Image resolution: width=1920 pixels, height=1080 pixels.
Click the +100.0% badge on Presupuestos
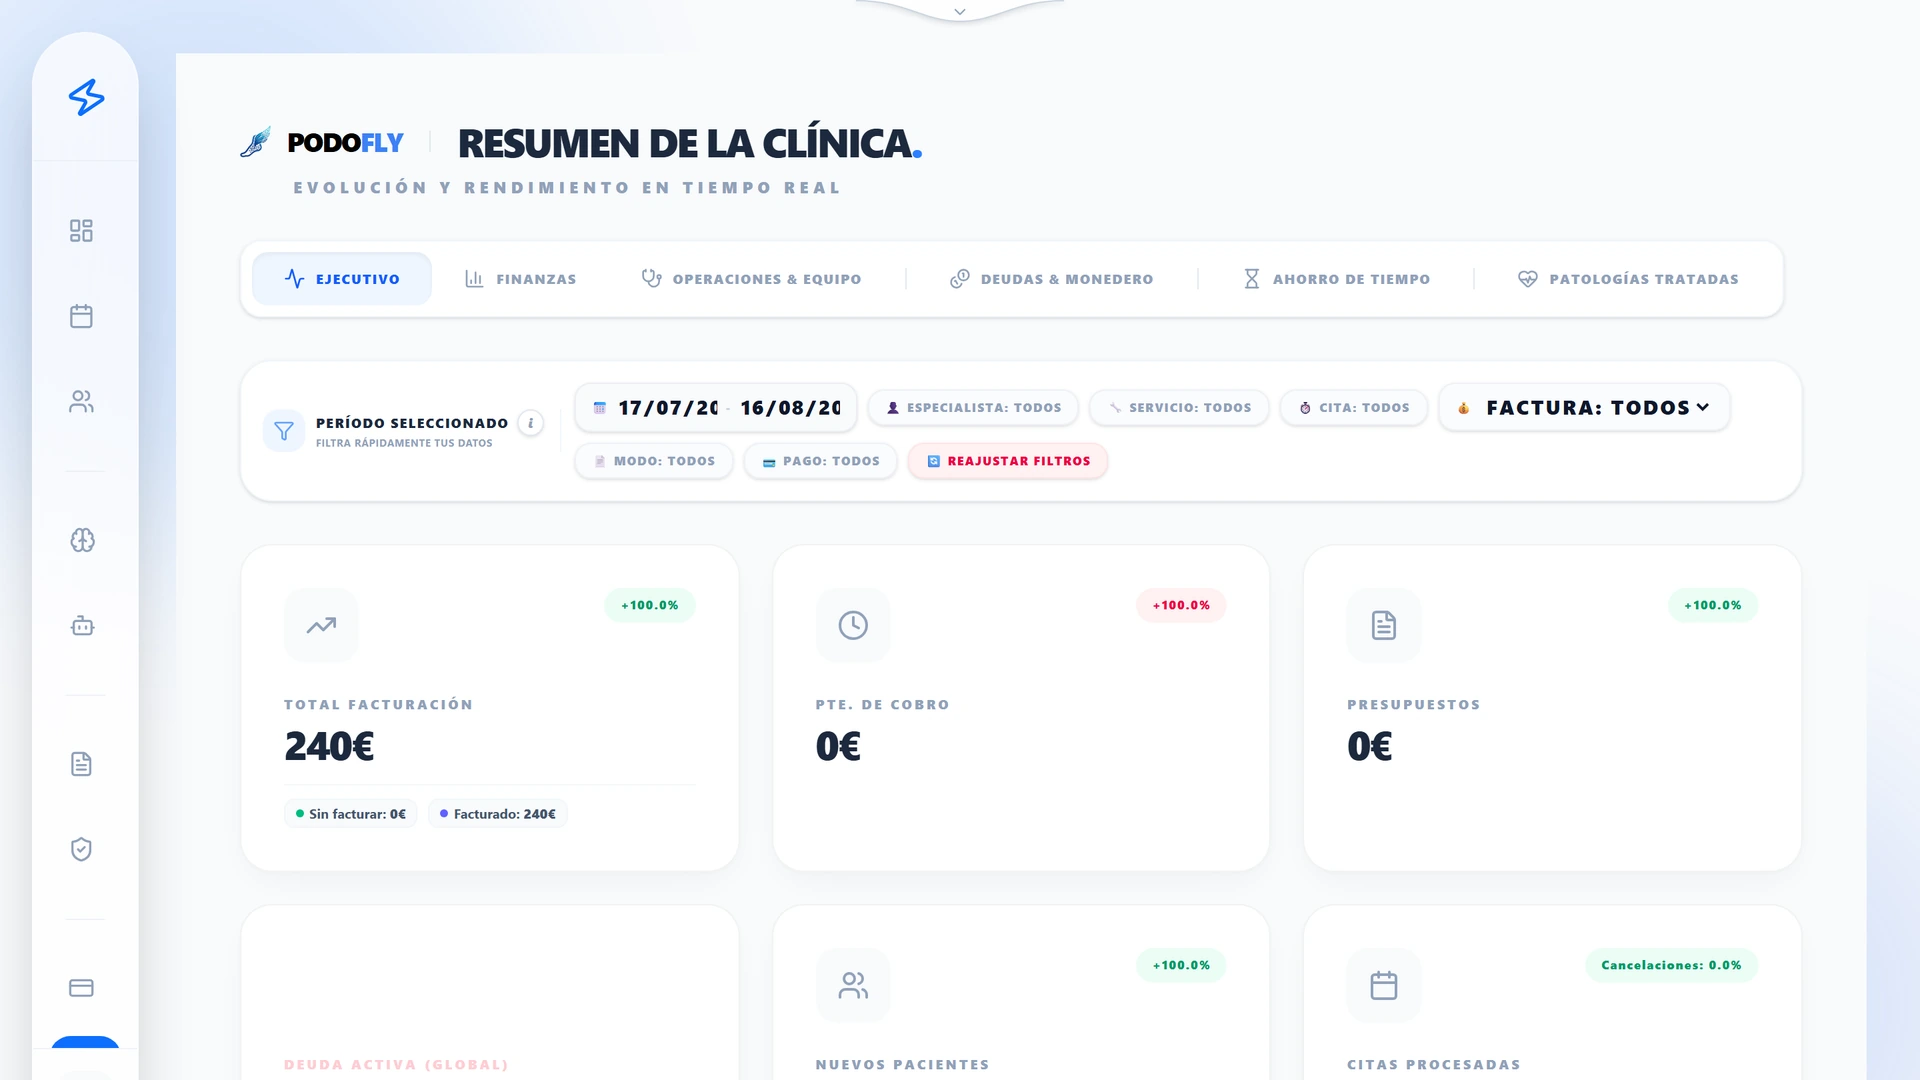click(x=1713, y=605)
